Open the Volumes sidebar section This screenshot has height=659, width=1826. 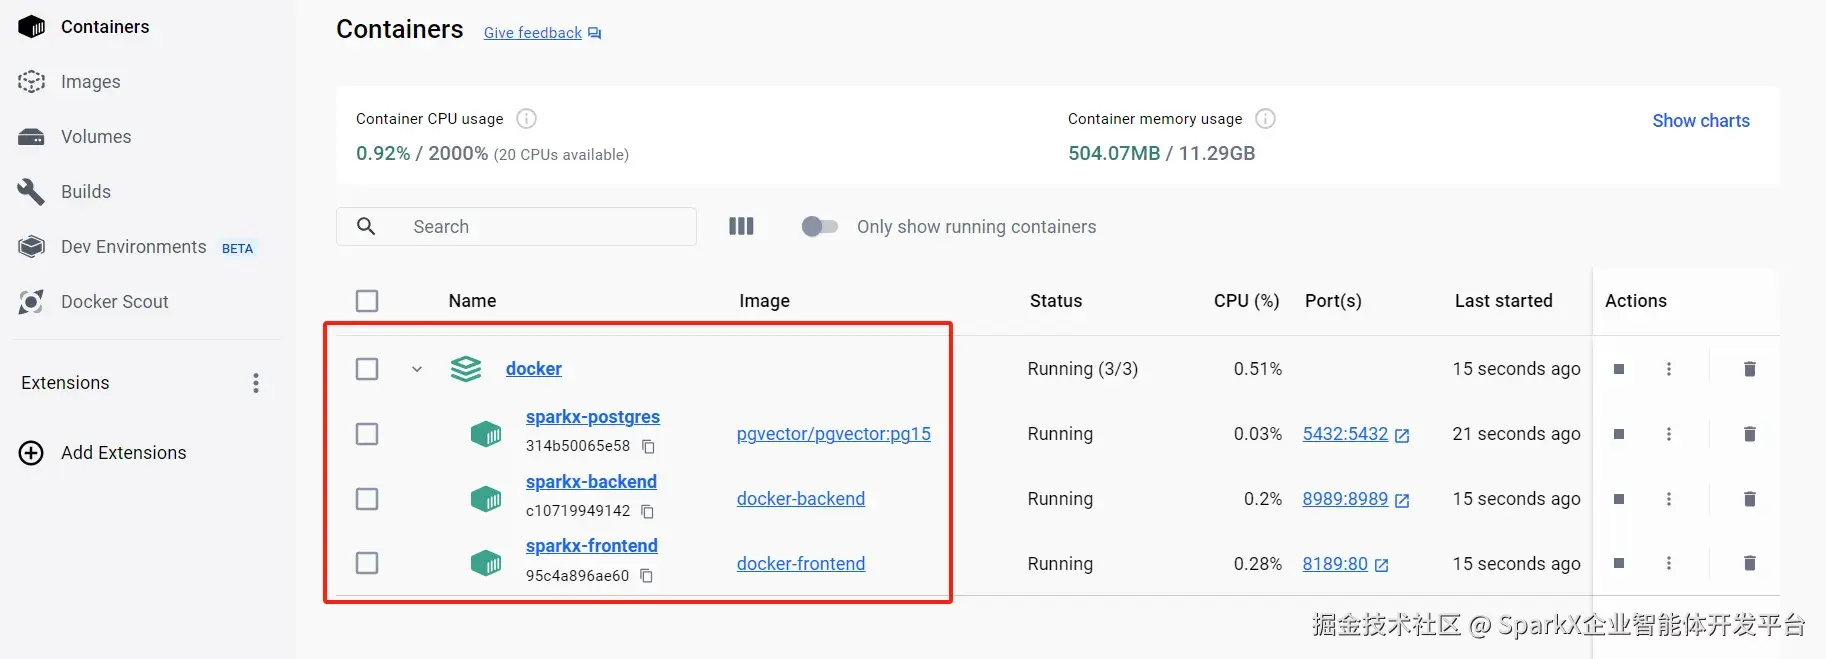coord(96,137)
